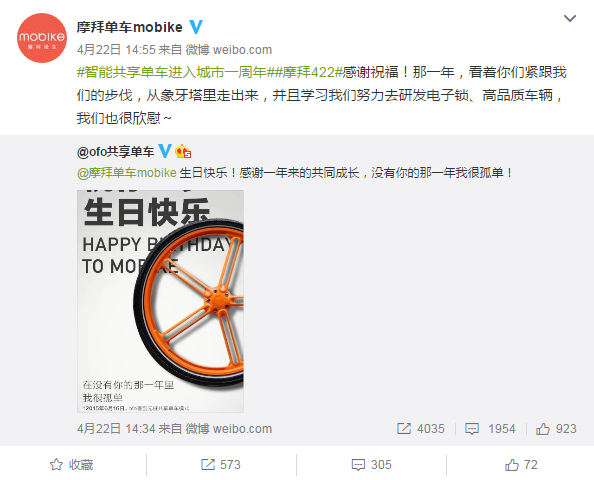Click the 4月22日 14:34 original post timestamp
The height and width of the screenshot is (480, 594).
coord(116,429)
